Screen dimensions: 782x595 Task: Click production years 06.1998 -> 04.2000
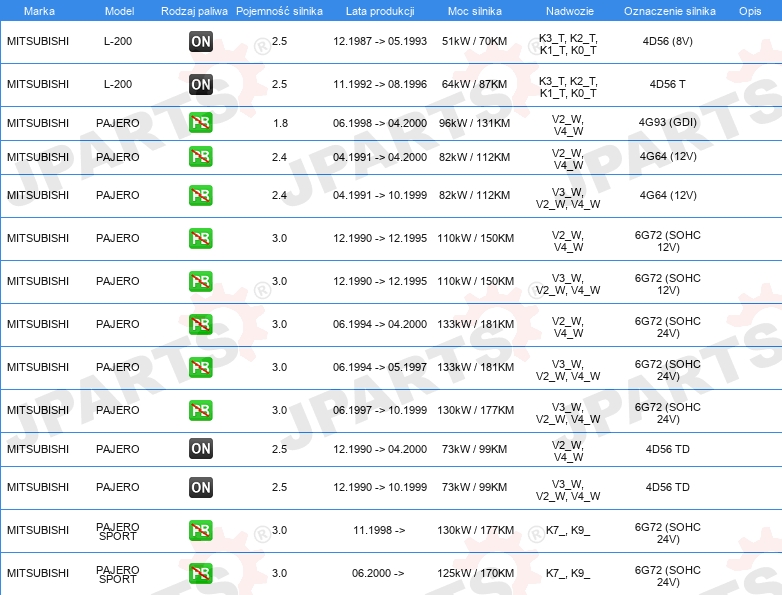click(x=380, y=123)
